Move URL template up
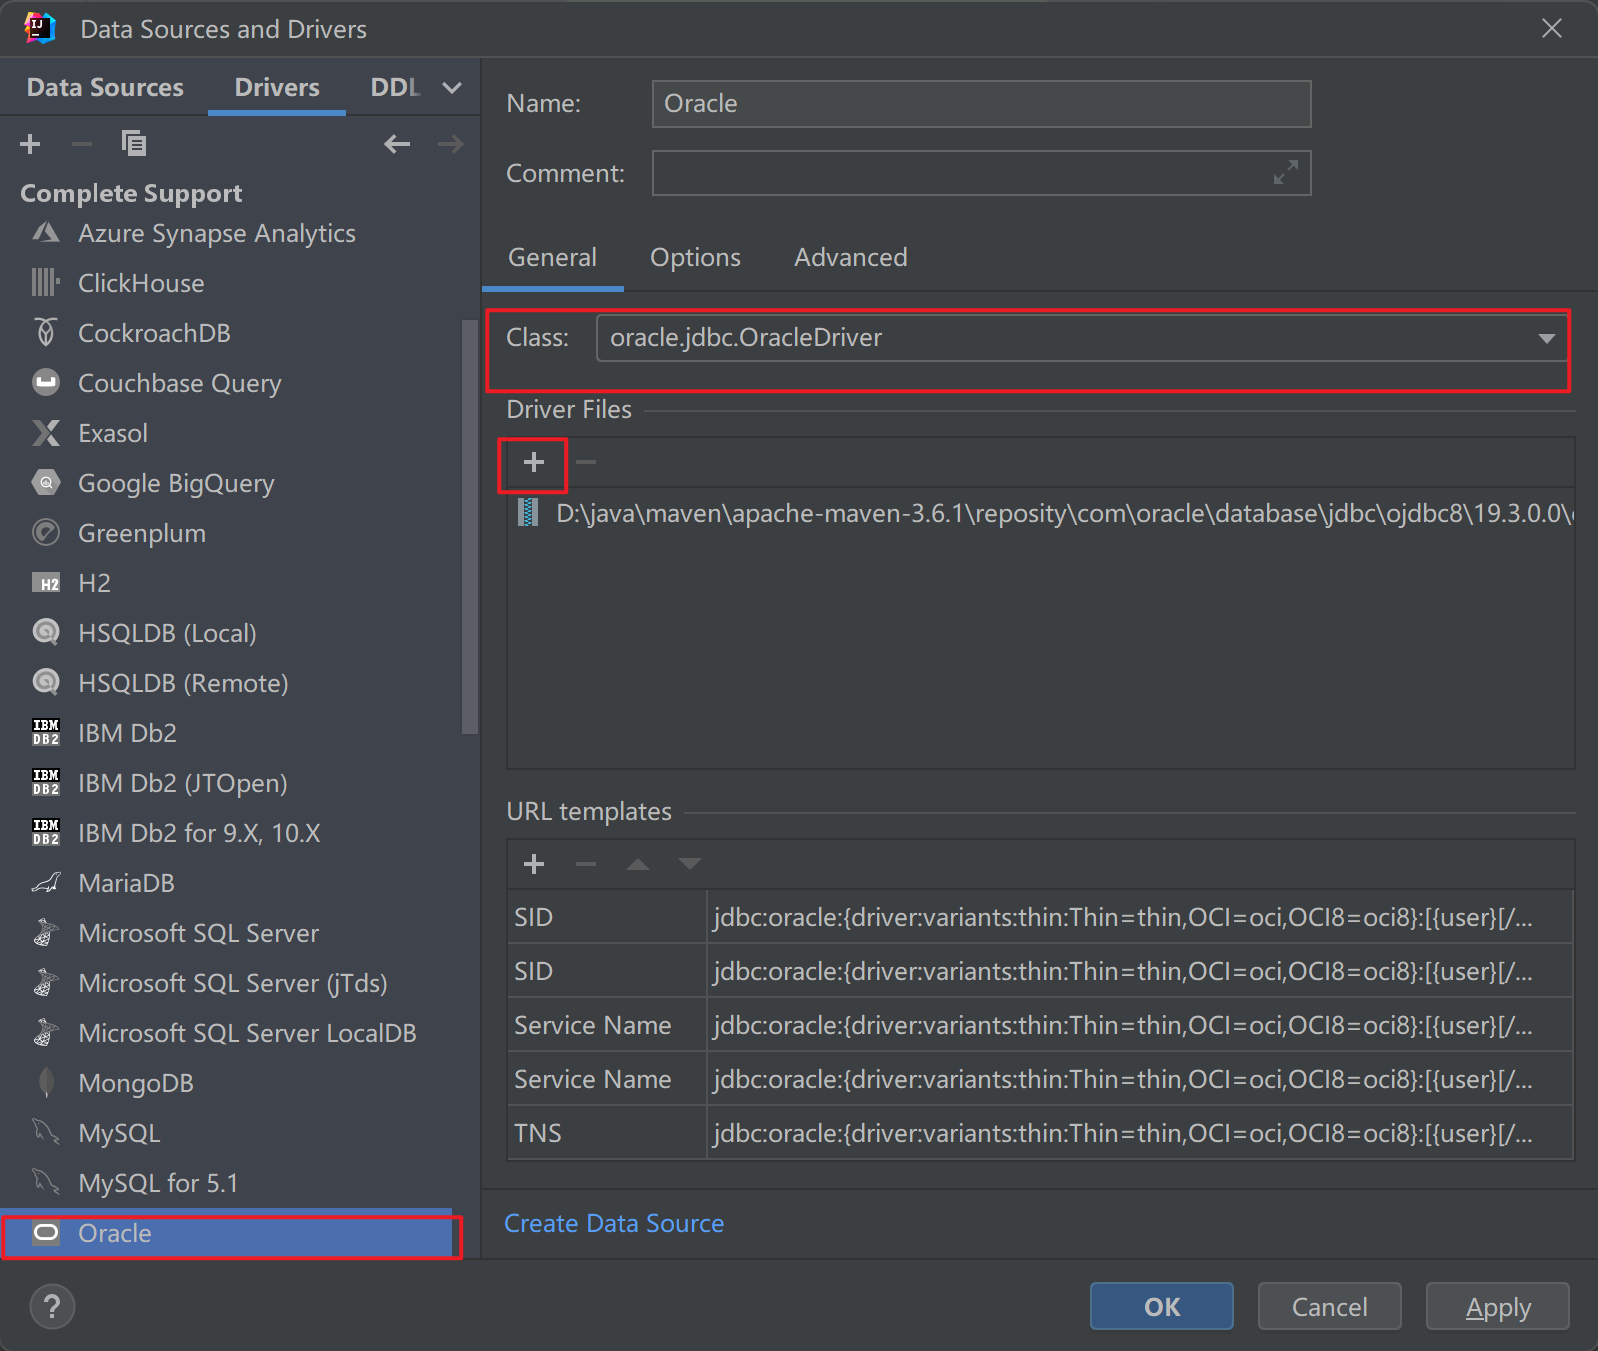Image resolution: width=1598 pixels, height=1351 pixels. 638,864
